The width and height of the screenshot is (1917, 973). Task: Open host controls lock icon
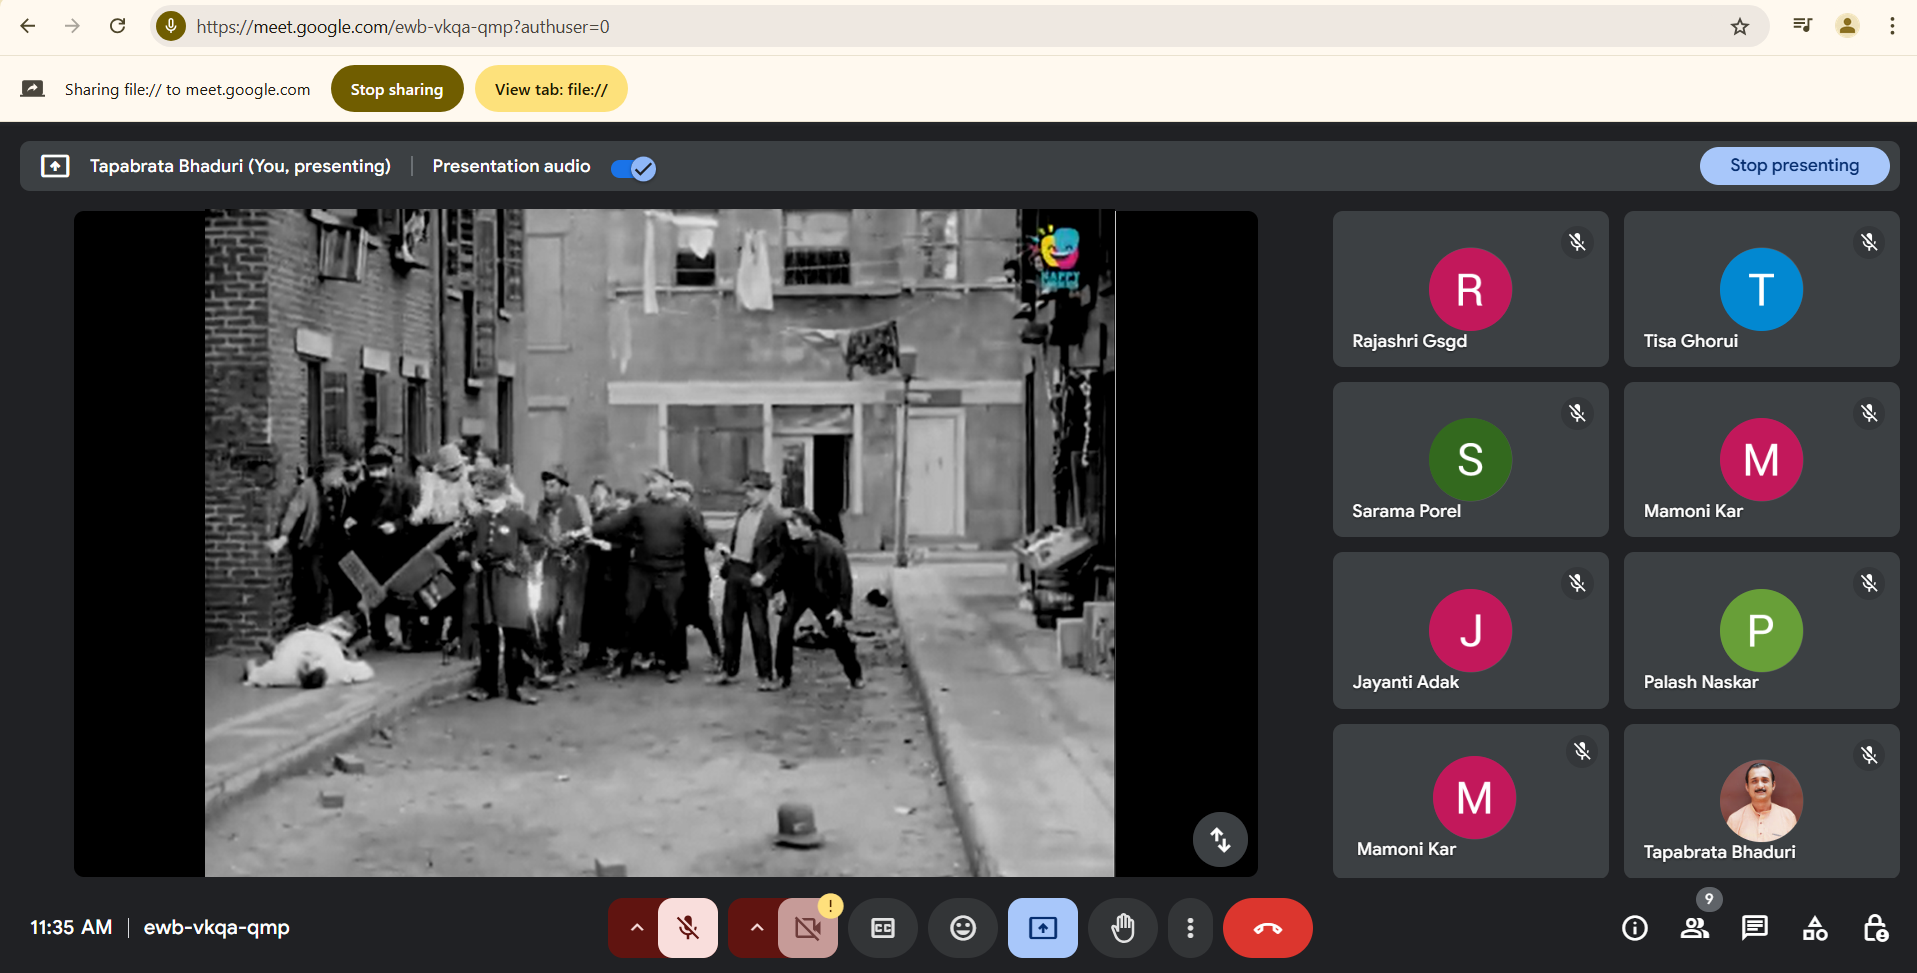1875,928
